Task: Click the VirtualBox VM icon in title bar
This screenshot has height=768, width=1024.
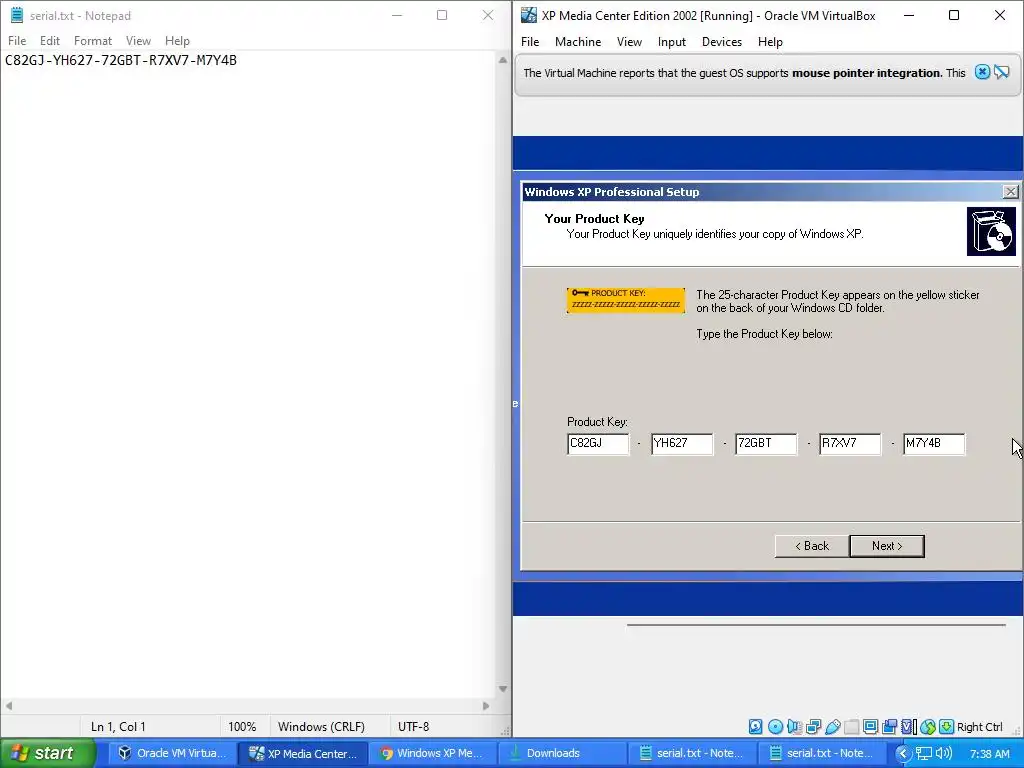Action: (x=528, y=15)
